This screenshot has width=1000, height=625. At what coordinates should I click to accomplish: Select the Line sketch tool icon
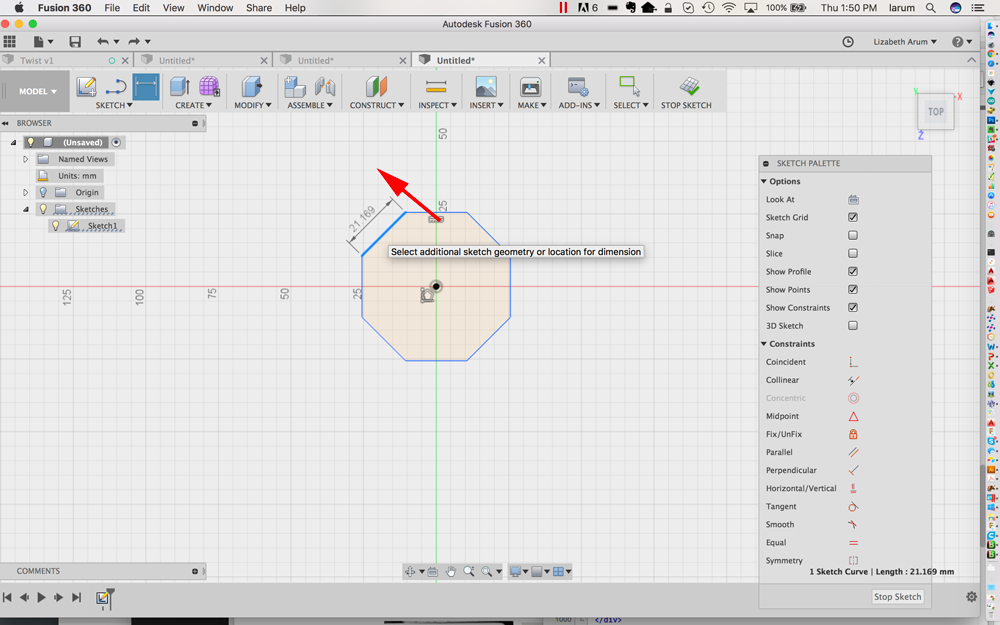116,87
